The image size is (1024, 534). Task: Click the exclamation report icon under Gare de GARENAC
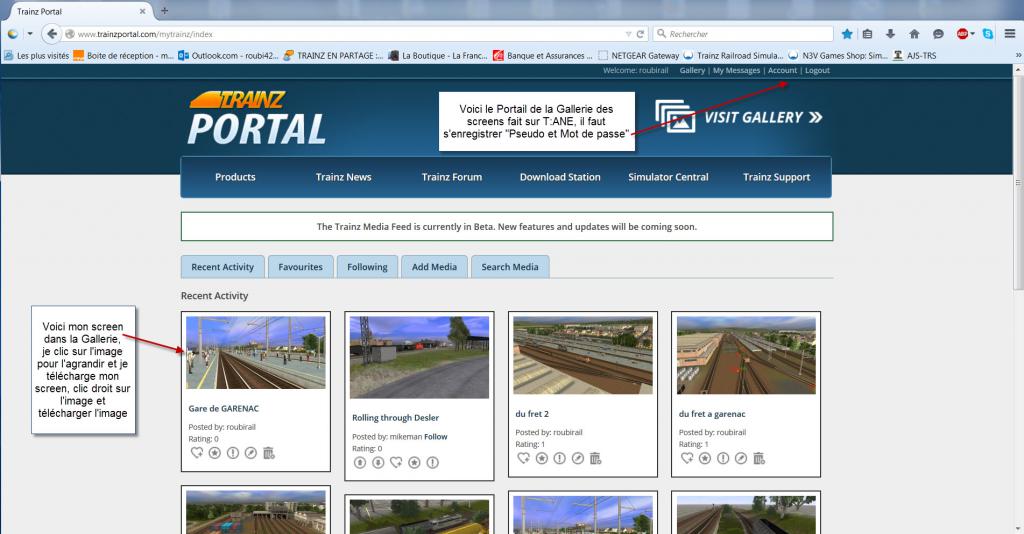[x=232, y=452]
